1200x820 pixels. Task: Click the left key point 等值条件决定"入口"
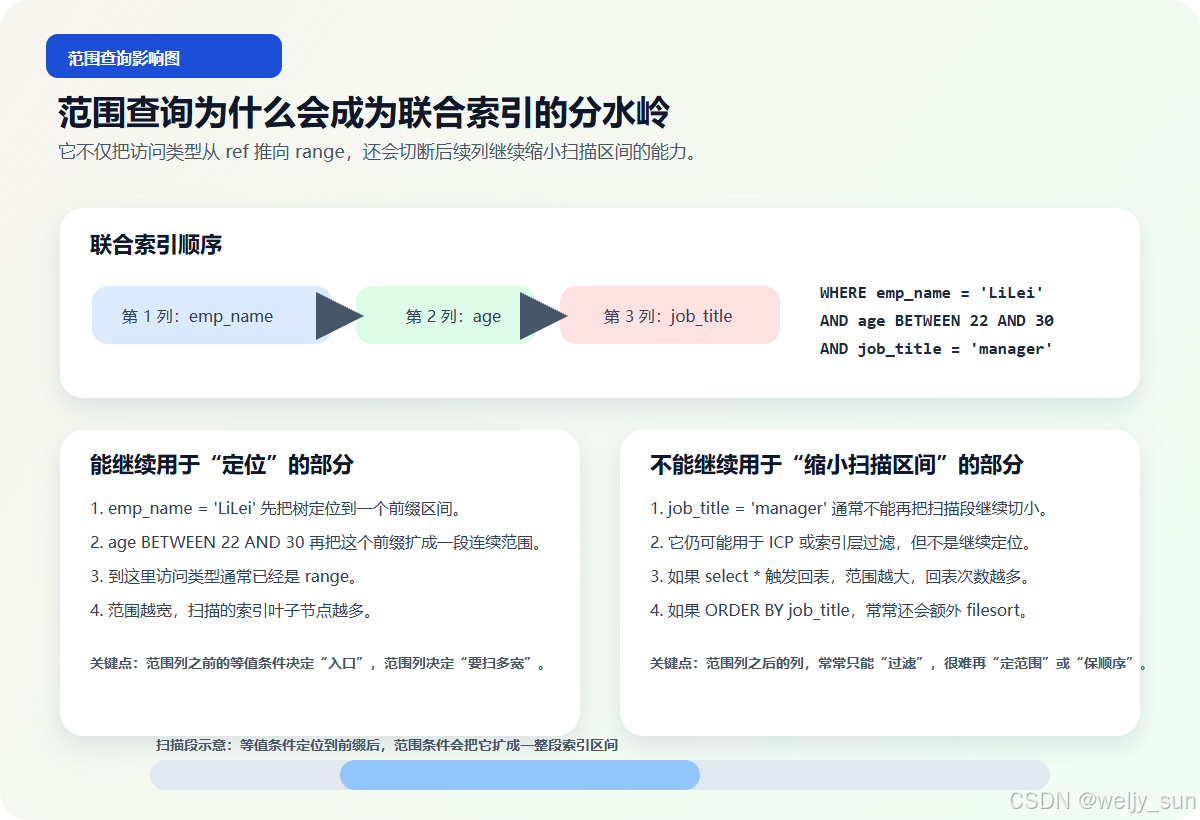[320, 663]
